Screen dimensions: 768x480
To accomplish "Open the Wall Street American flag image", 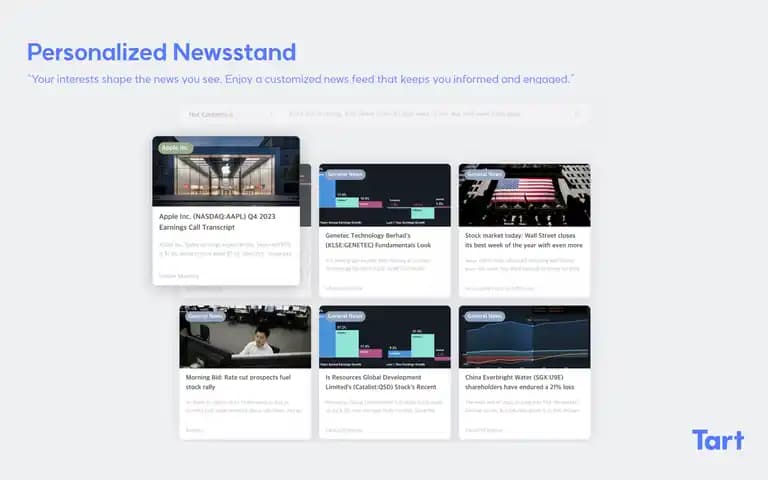I will (x=524, y=195).
